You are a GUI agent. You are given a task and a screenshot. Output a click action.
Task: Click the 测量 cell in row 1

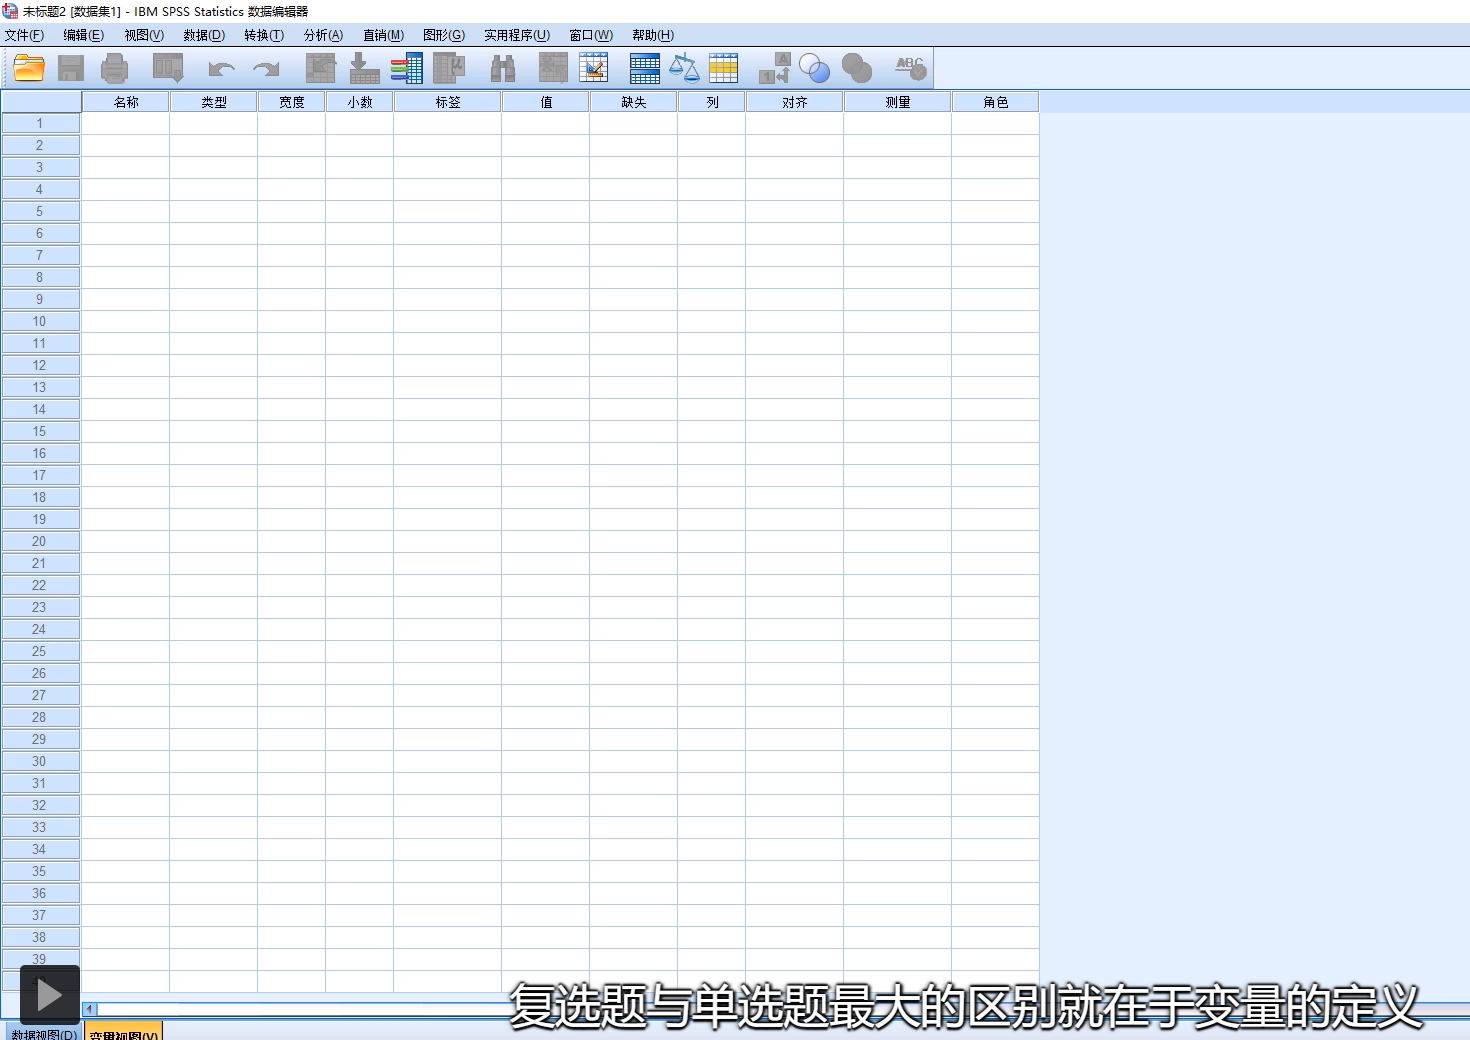pos(898,123)
